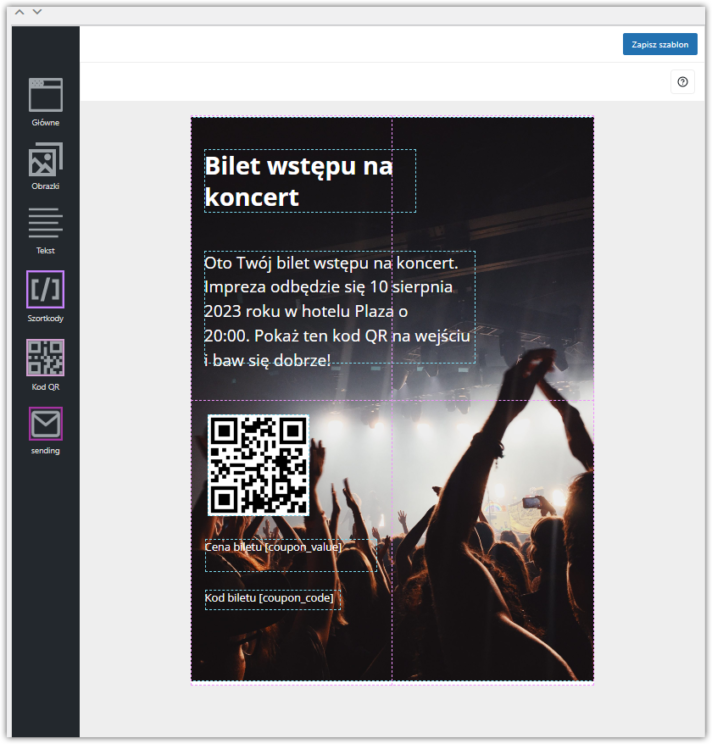The image size is (712, 744).
Task: Expand panel with the down arrow
Action: [37, 12]
